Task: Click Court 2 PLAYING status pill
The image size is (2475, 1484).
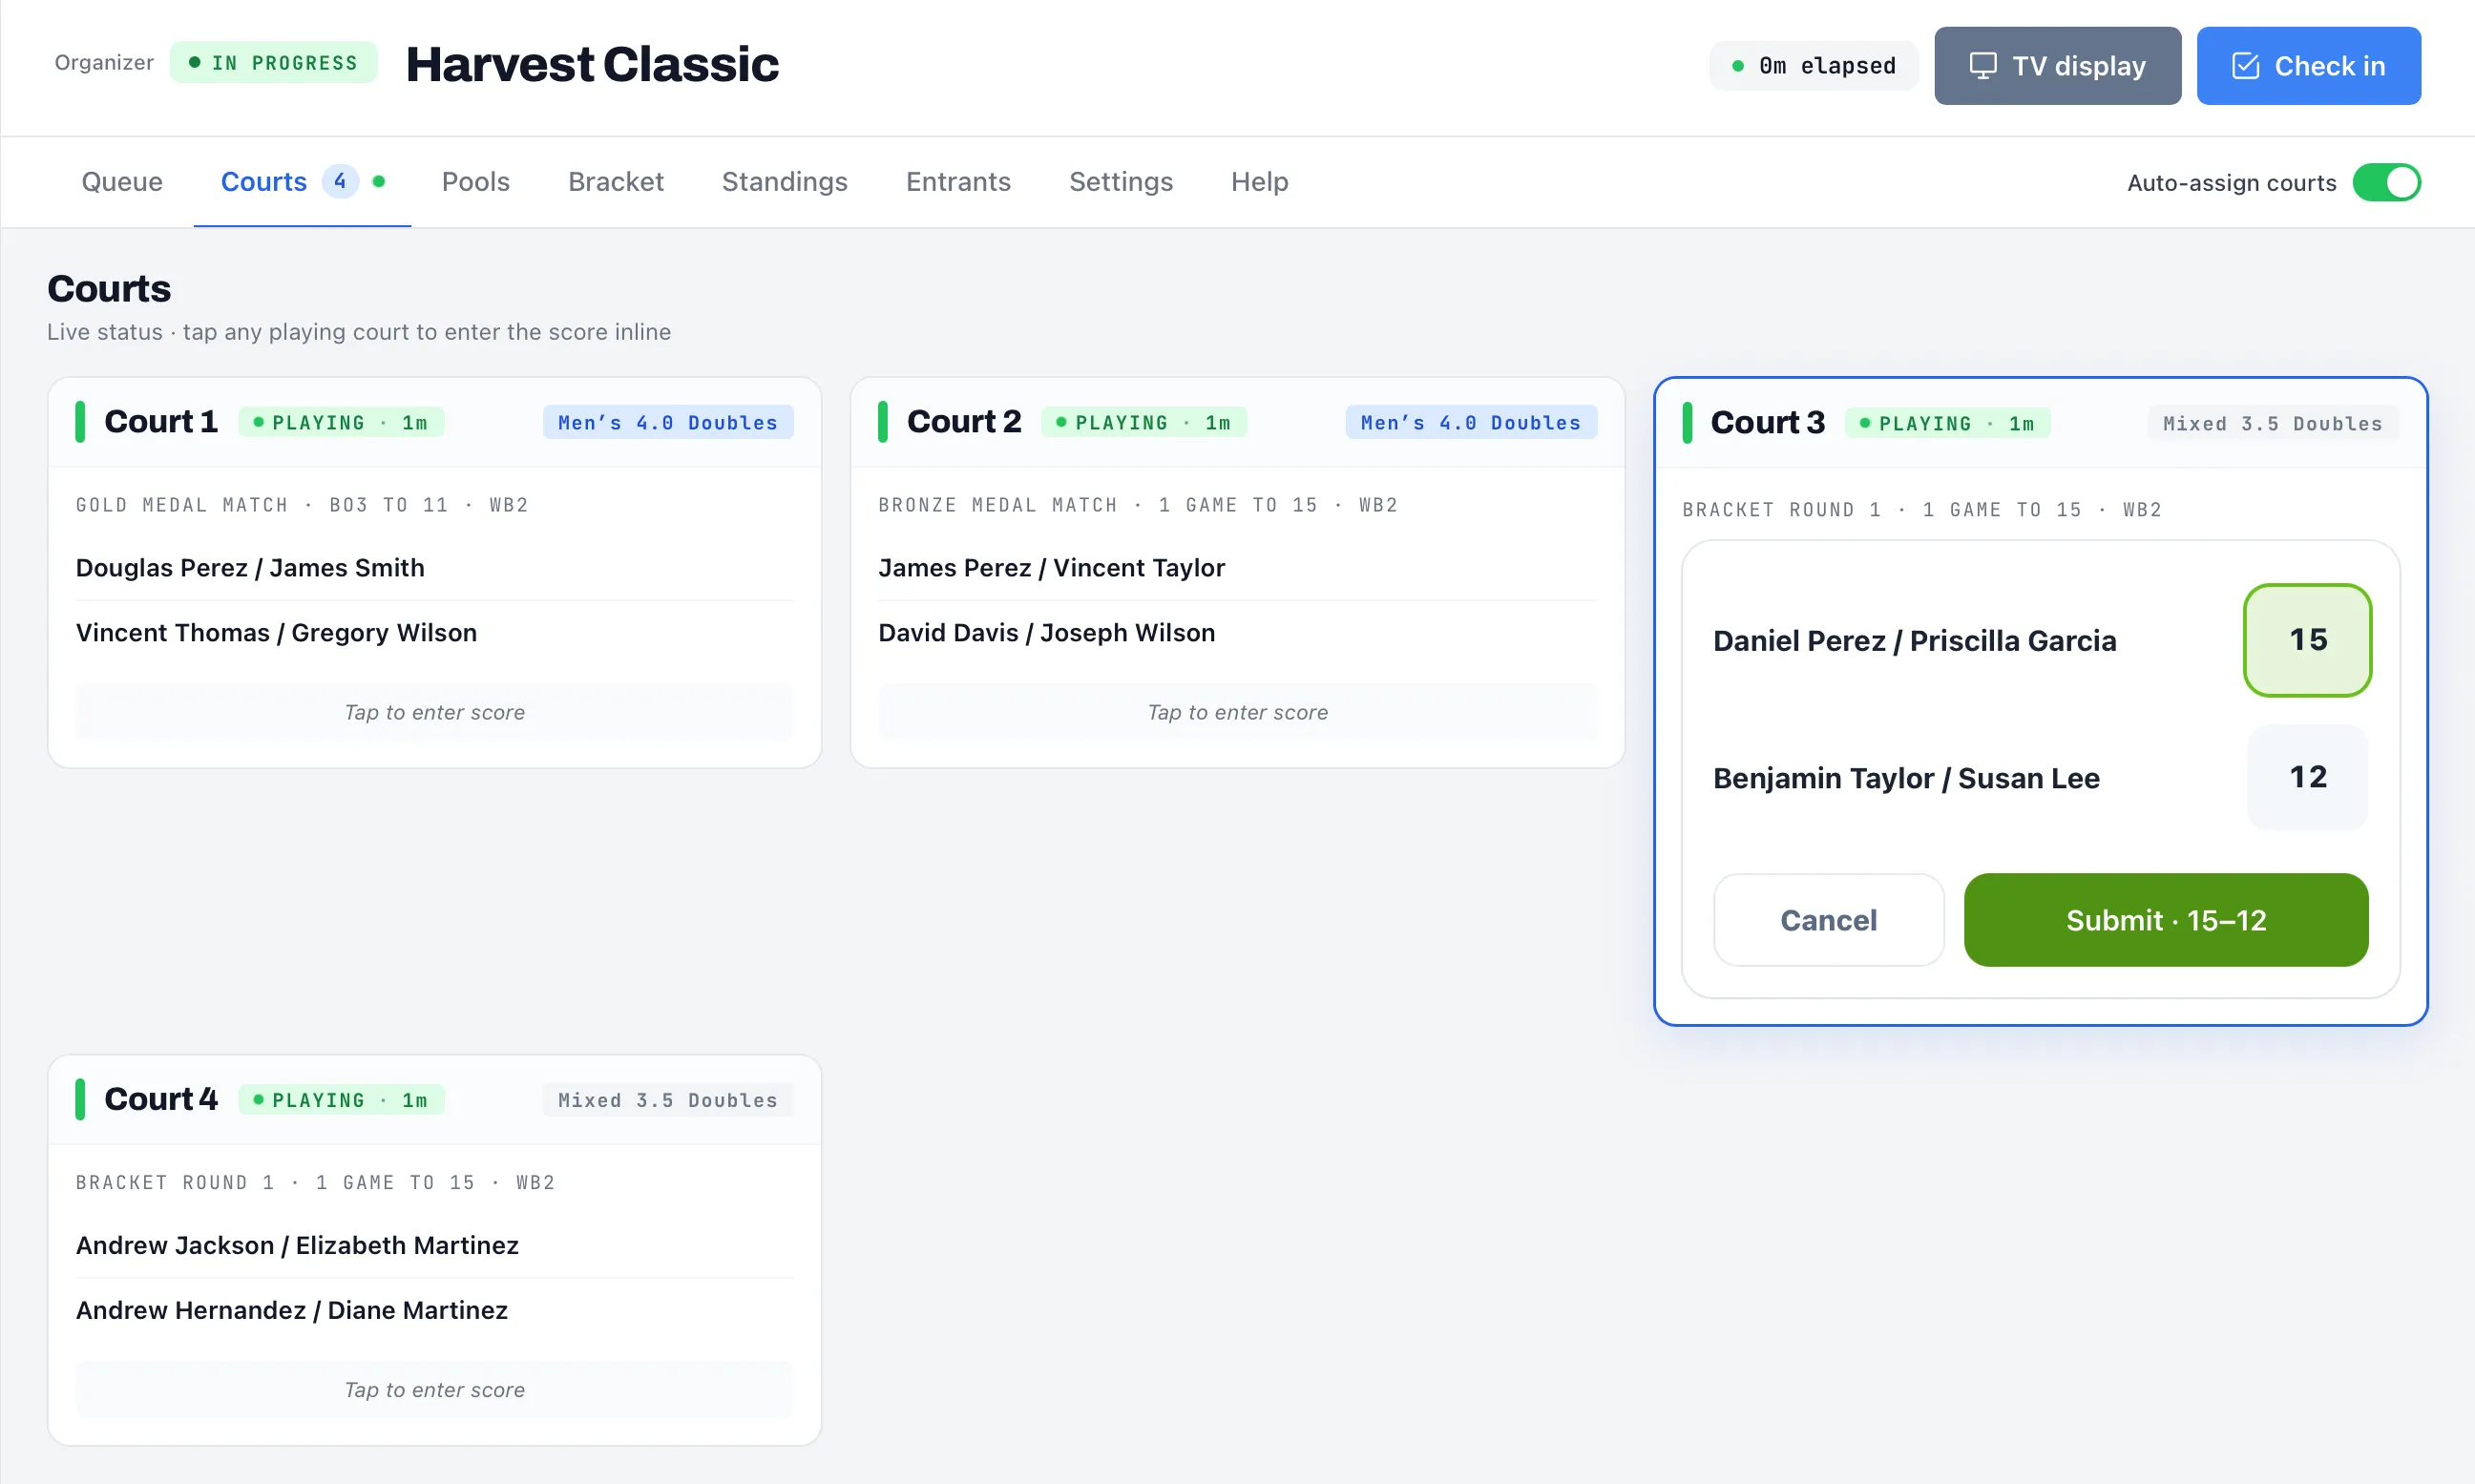Action: (1144, 422)
